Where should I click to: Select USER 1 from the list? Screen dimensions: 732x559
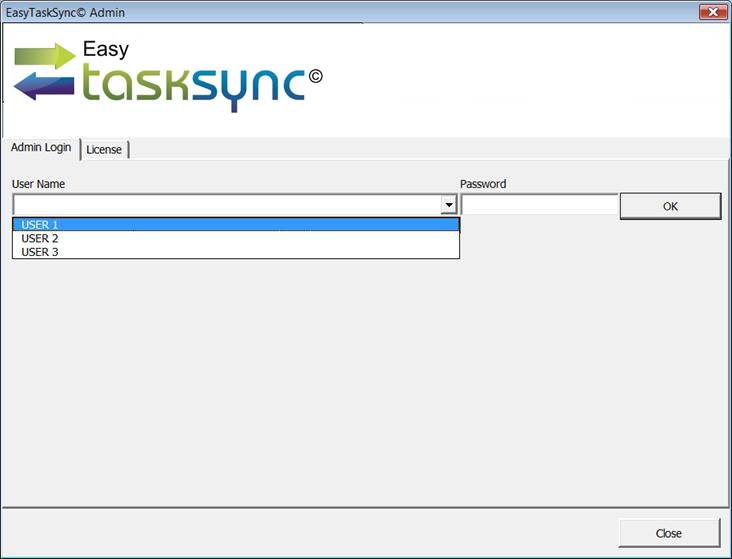coord(236,225)
